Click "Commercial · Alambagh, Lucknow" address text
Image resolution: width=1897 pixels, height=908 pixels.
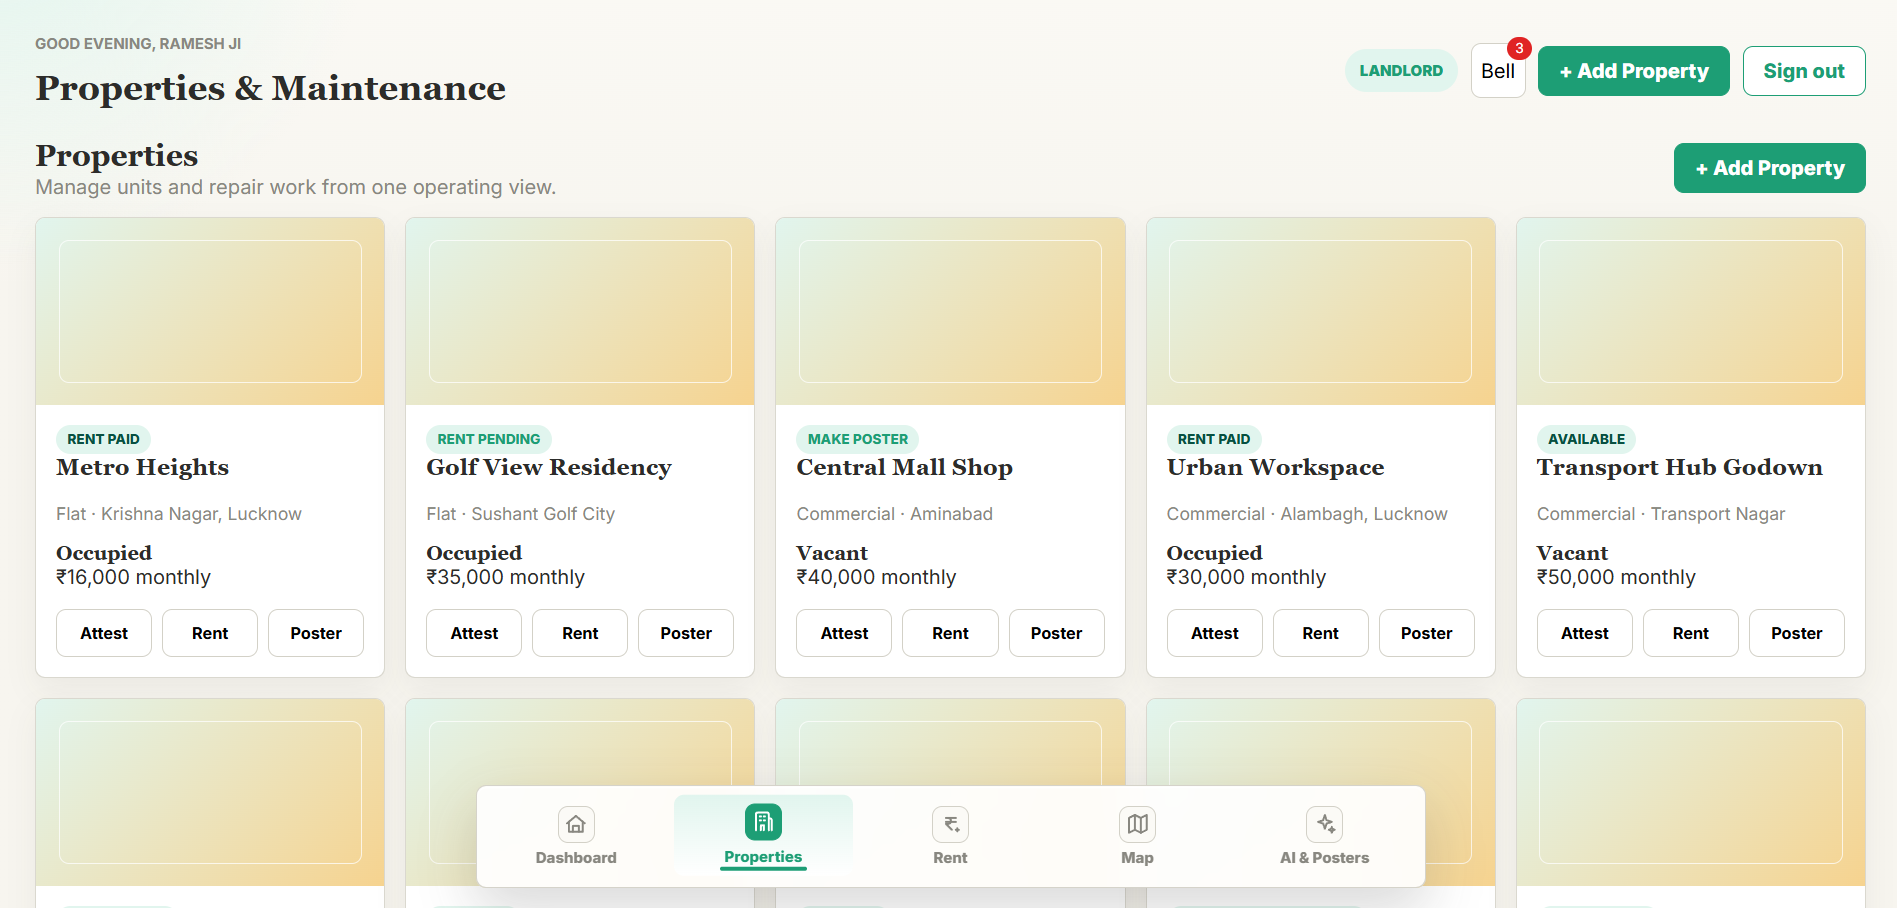[x=1307, y=514]
